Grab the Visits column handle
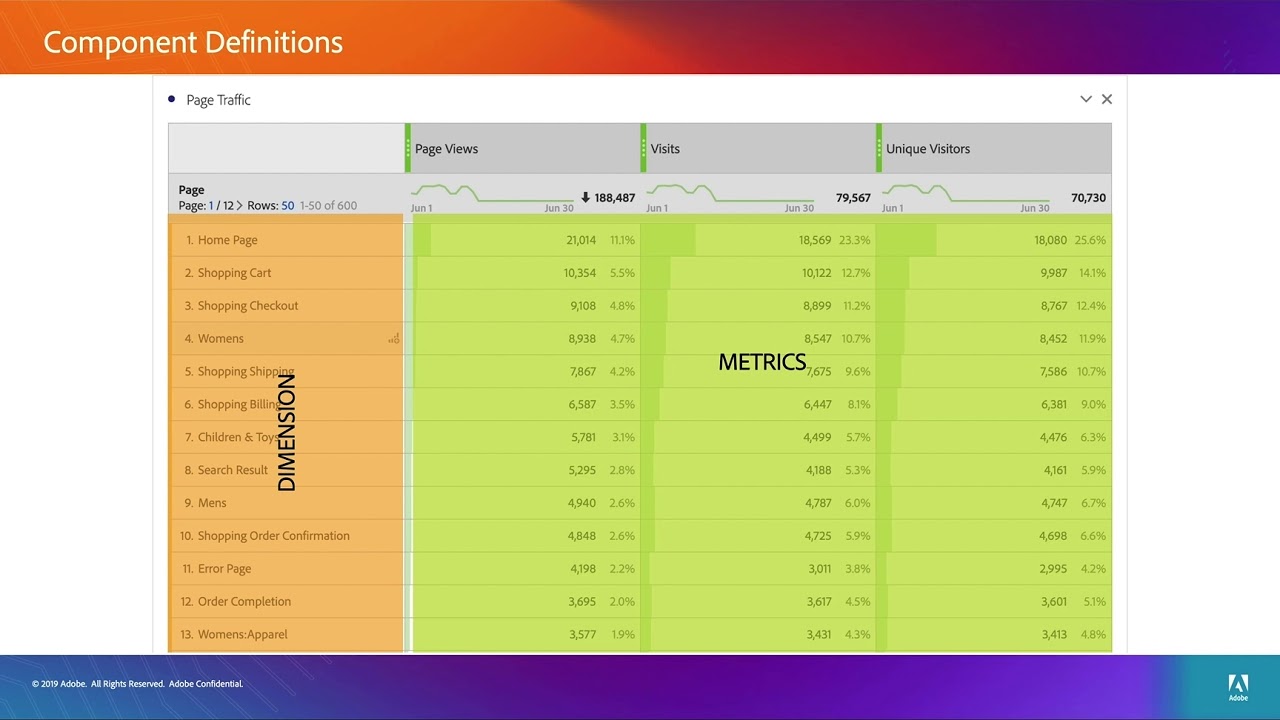This screenshot has height=720, width=1280. (x=643, y=149)
